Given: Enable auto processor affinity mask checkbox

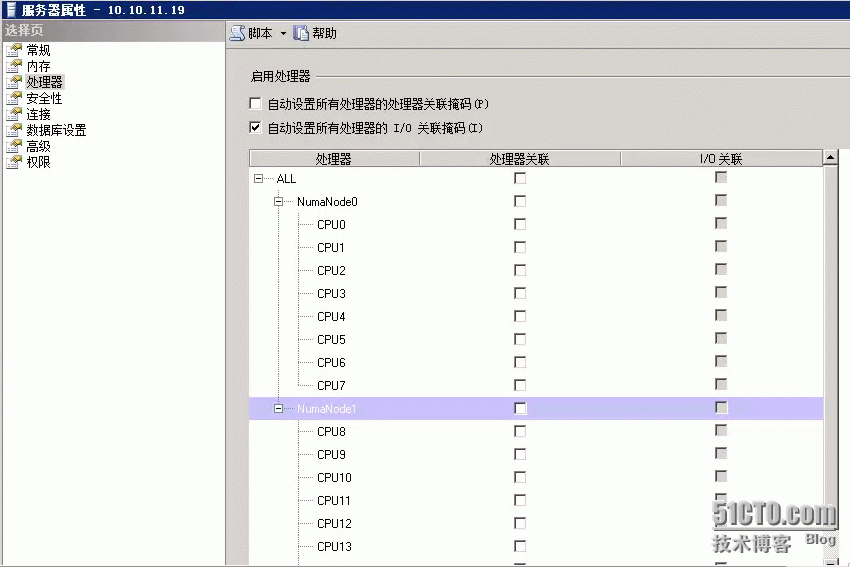Looking at the screenshot, I should click(x=255, y=103).
